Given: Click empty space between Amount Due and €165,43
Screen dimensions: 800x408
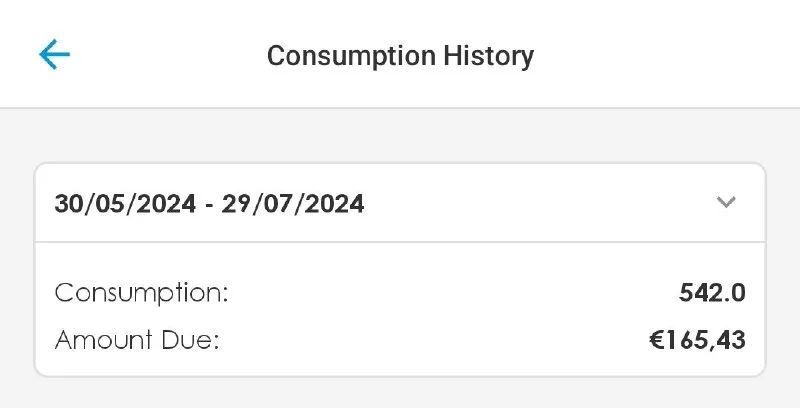Looking at the screenshot, I should point(430,340).
